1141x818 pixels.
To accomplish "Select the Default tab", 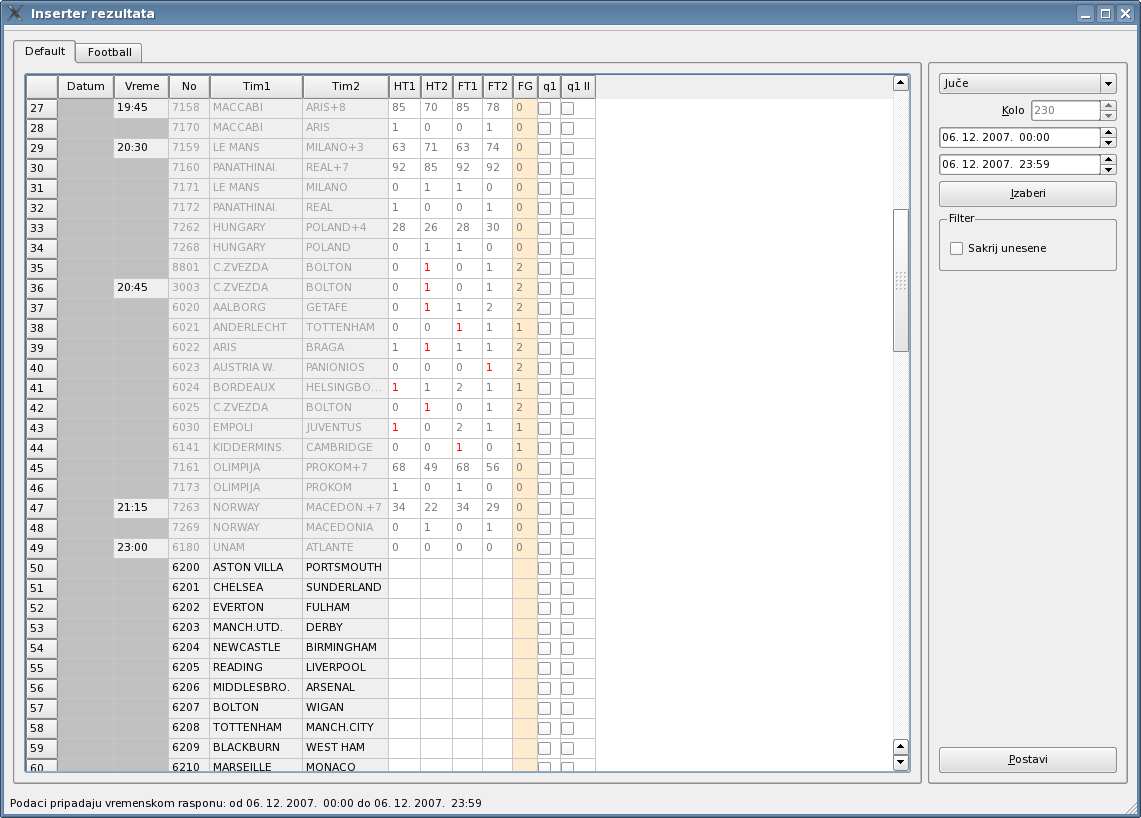I will click(45, 51).
